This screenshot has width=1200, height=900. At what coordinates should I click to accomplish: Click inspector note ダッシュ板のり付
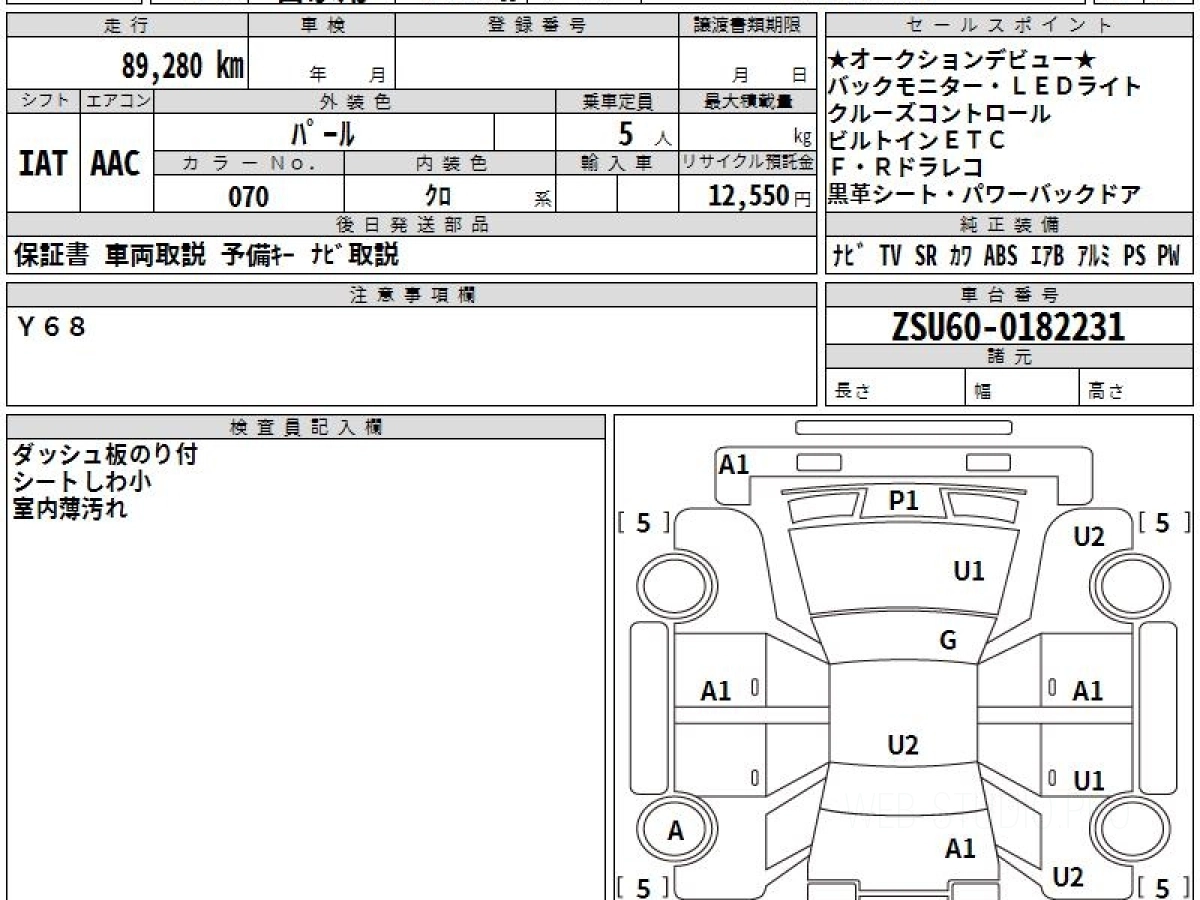pyautogui.click(x=104, y=455)
